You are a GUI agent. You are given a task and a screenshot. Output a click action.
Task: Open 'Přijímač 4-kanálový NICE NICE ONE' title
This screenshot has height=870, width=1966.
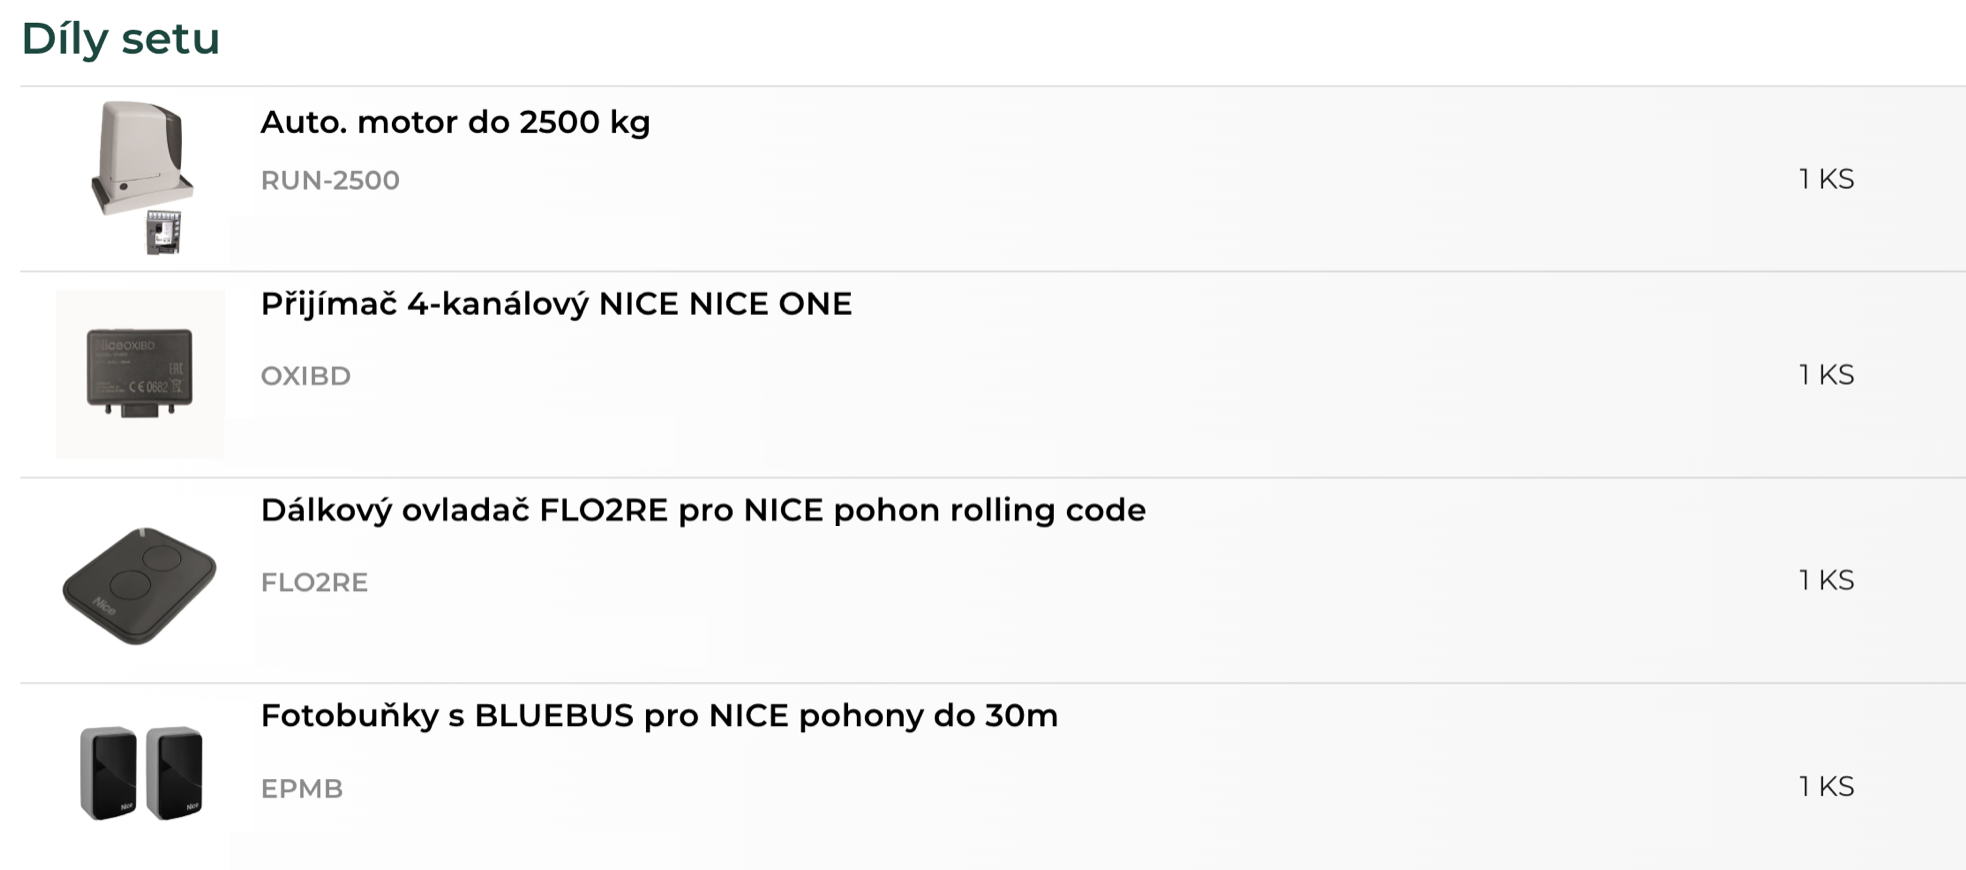click(556, 304)
